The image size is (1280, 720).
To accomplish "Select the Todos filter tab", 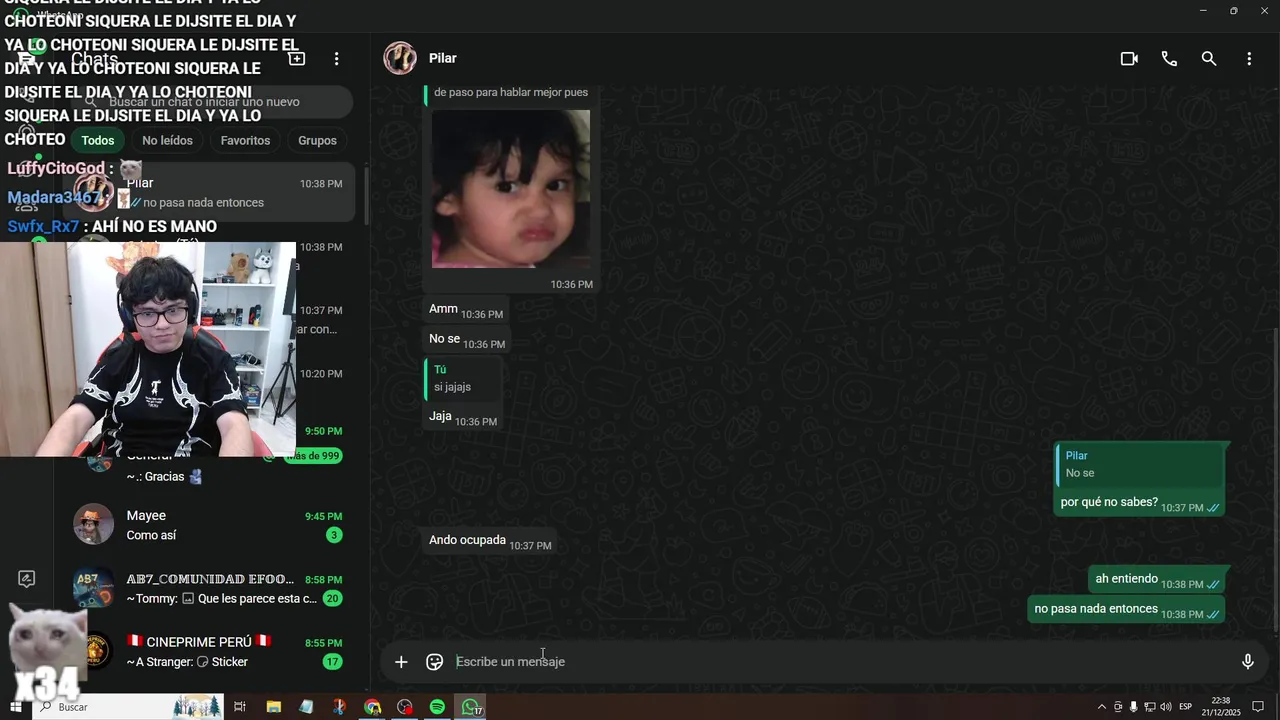I will point(98,140).
